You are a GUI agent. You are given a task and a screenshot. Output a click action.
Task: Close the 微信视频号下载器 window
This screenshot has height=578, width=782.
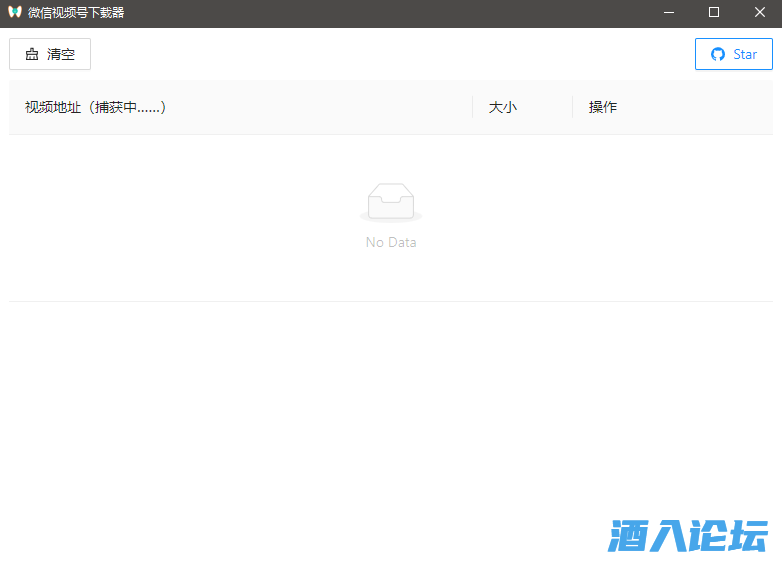tap(760, 13)
